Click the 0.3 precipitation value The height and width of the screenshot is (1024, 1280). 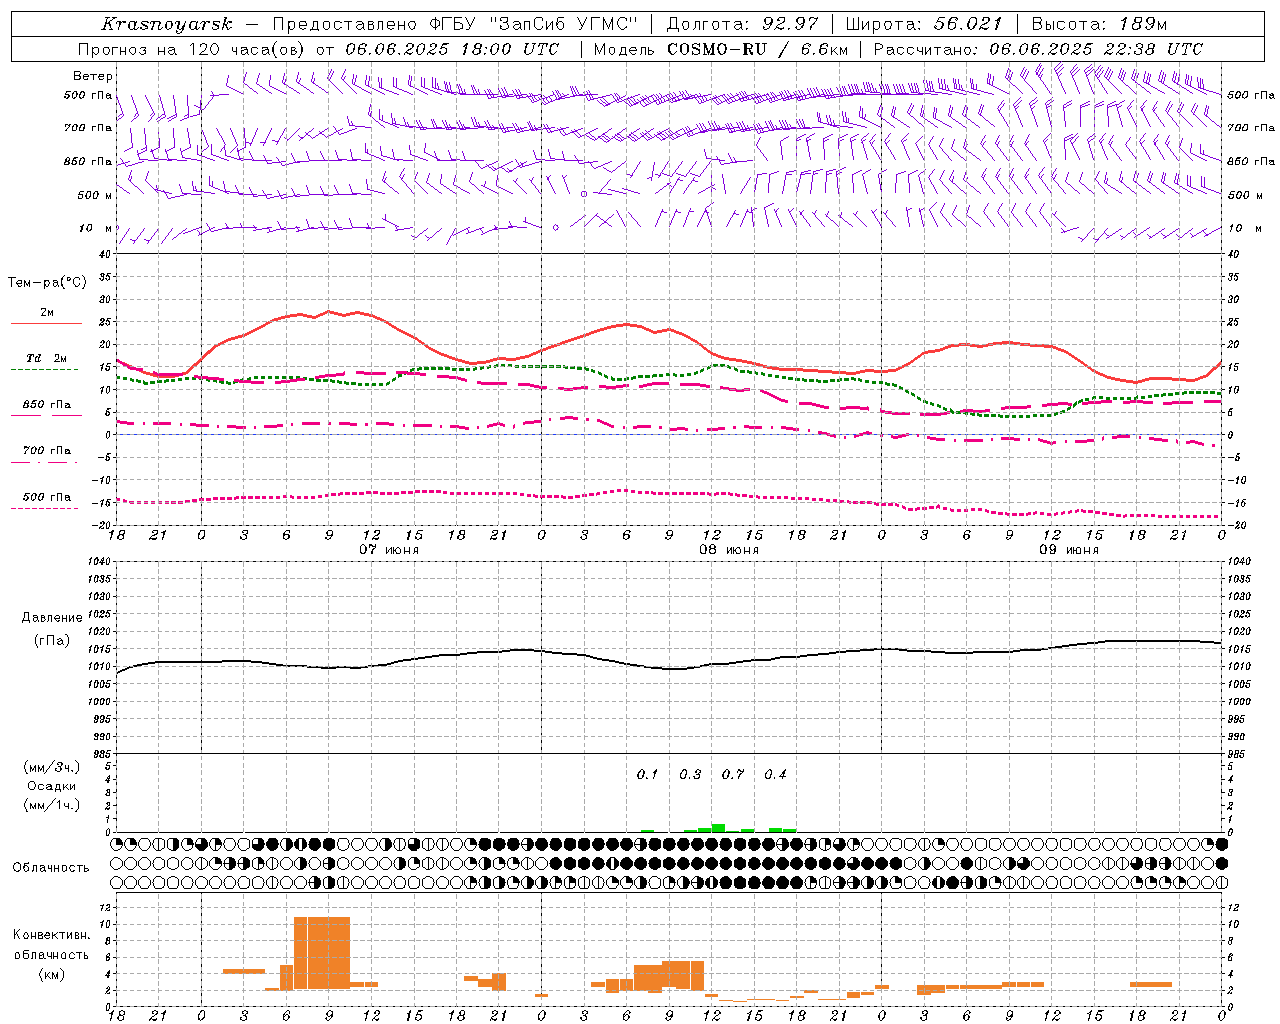(x=690, y=774)
